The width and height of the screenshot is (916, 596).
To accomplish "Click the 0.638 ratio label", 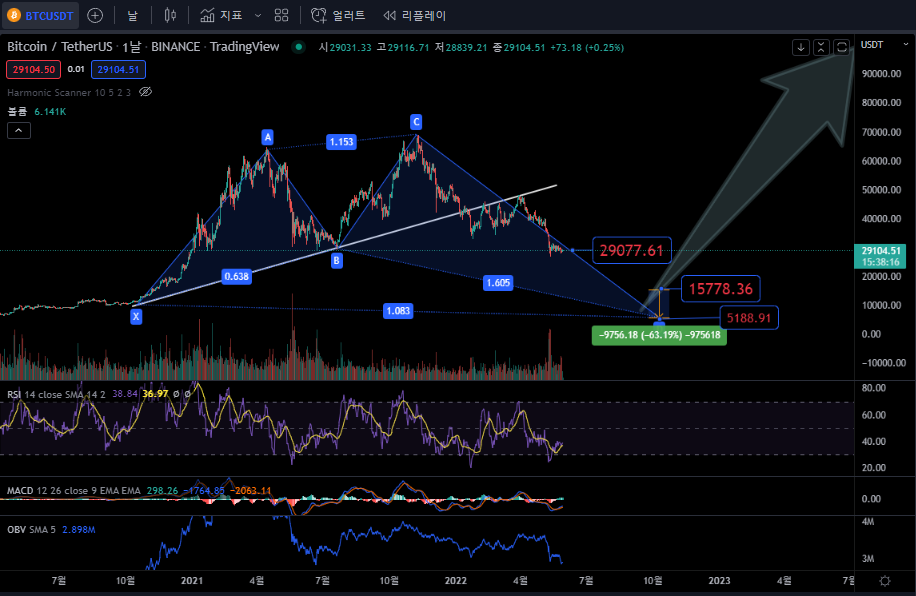I will point(237,276).
